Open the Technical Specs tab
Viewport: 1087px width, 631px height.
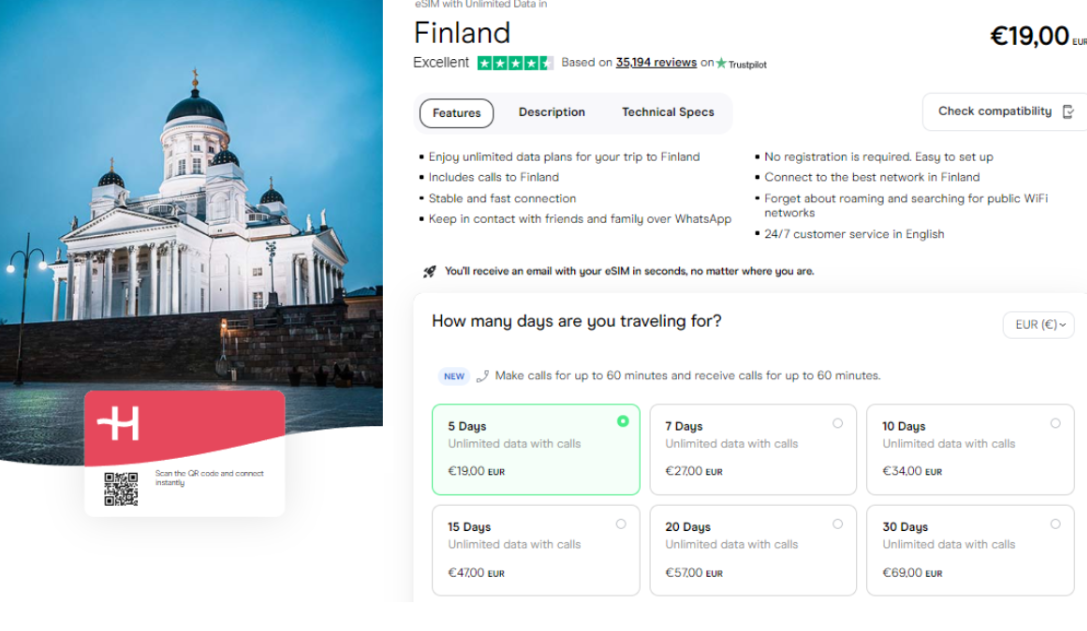coord(668,112)
